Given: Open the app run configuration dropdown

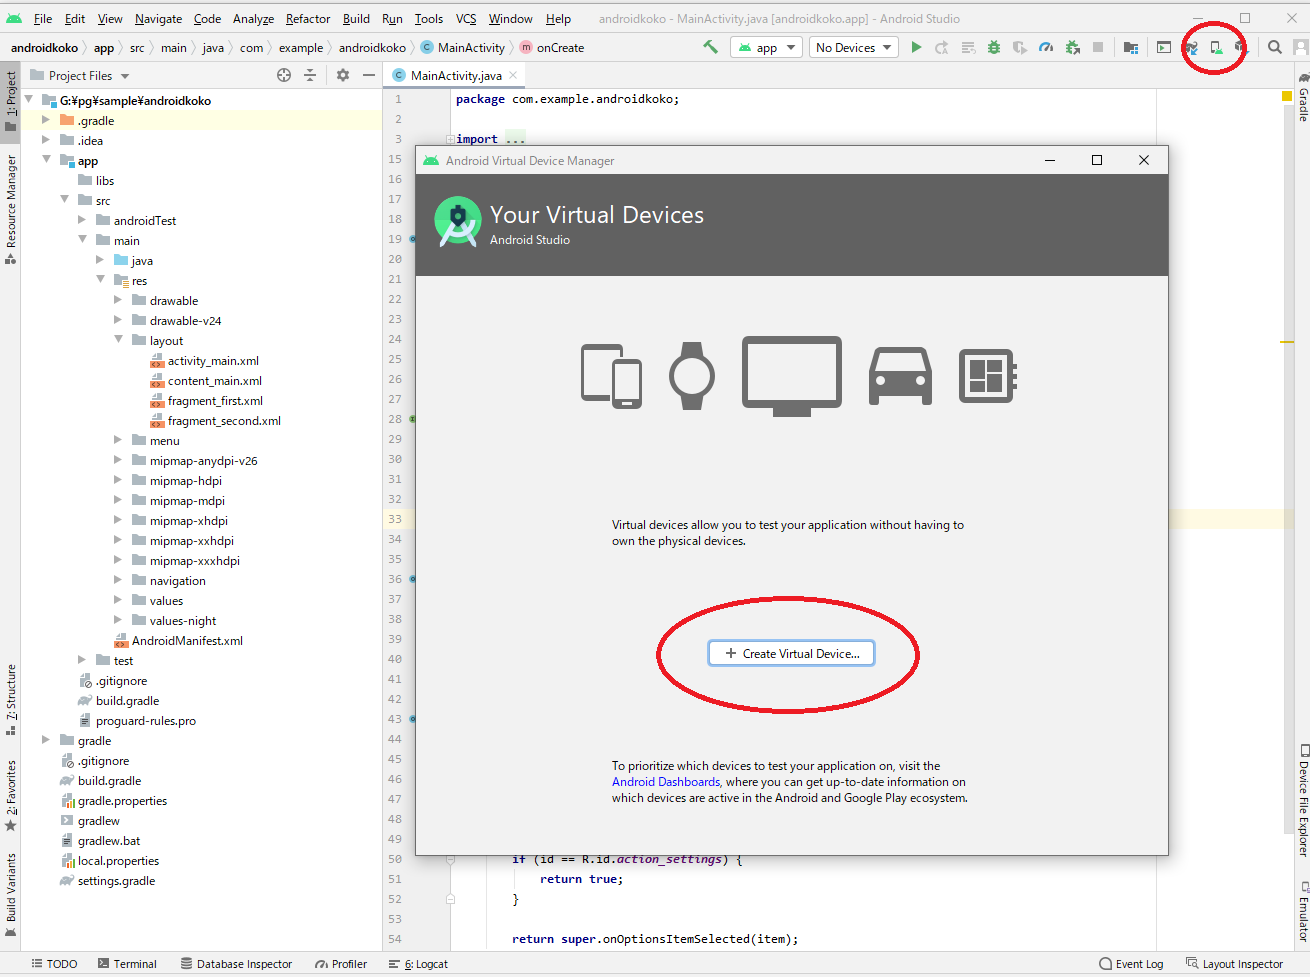Looking at the screenshot, I should tap(766, 47).
